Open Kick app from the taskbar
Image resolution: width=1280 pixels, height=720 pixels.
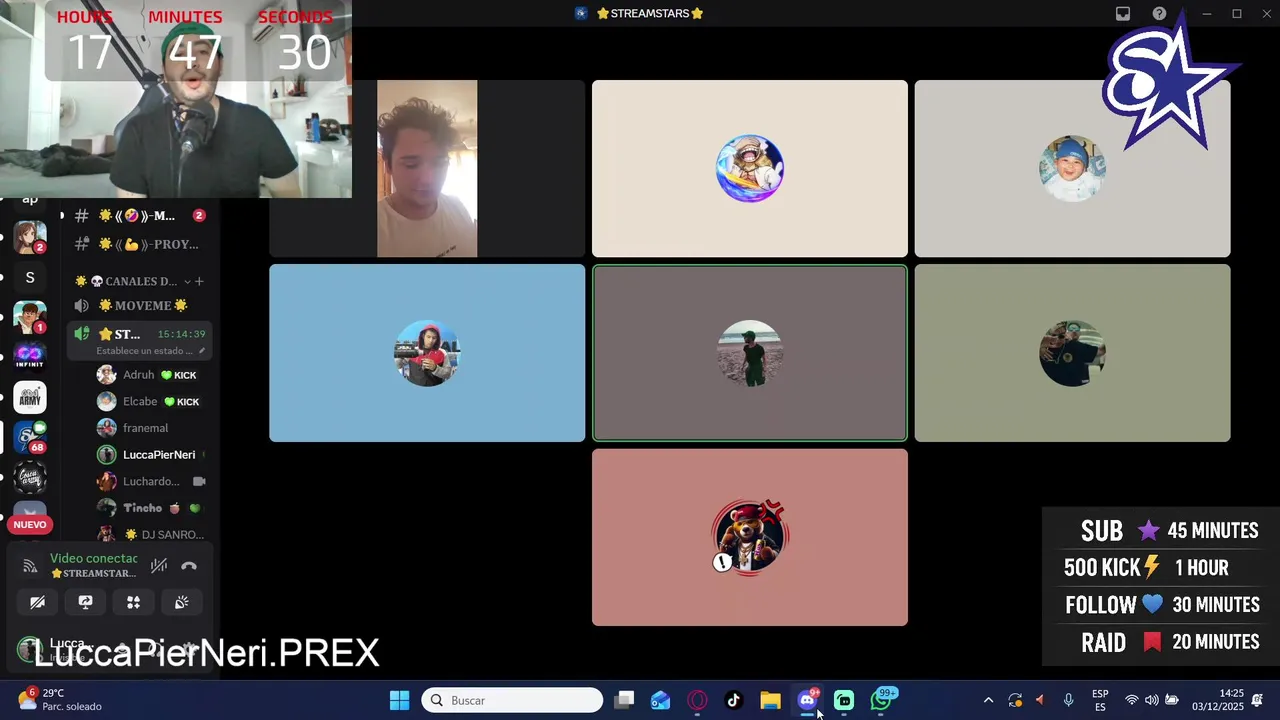tap(844, 700)
